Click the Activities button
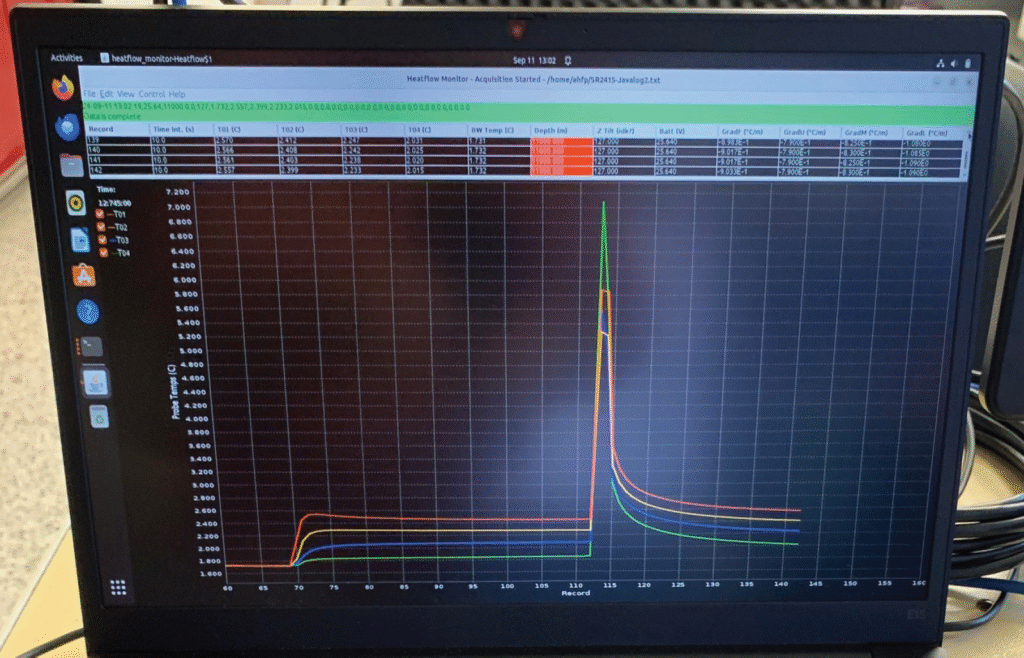 [67, 58]
